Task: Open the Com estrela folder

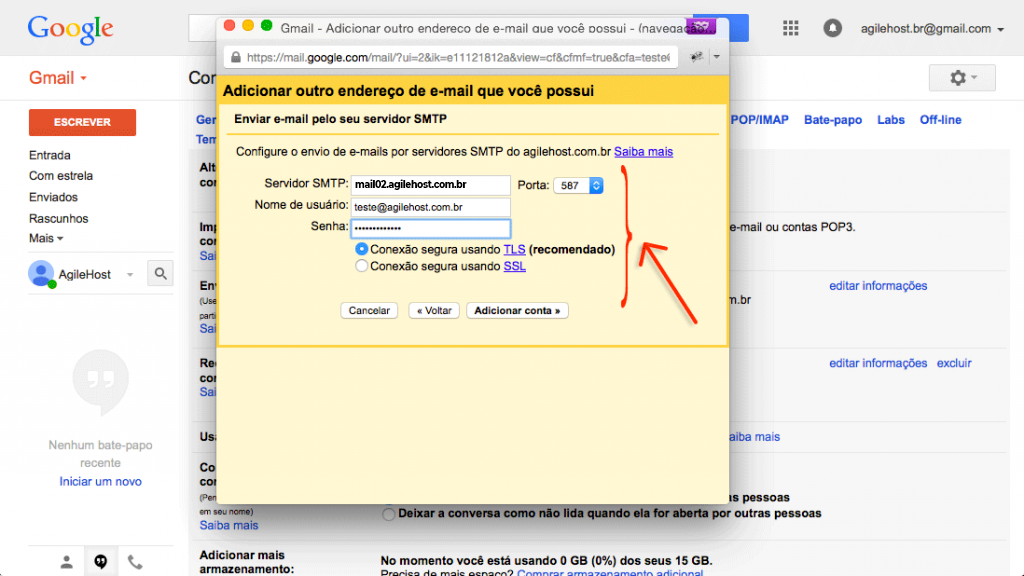Action: [x=61, y=176]
